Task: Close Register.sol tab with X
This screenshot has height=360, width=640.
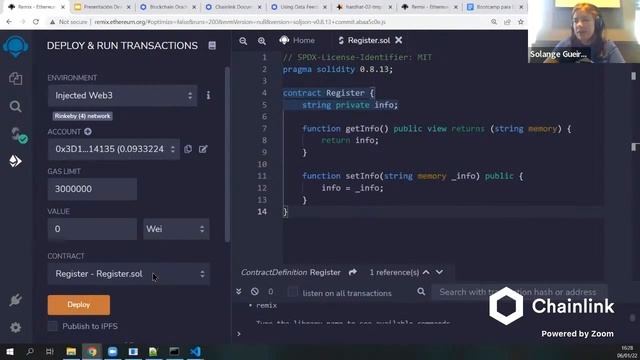Action: point(399,40)
